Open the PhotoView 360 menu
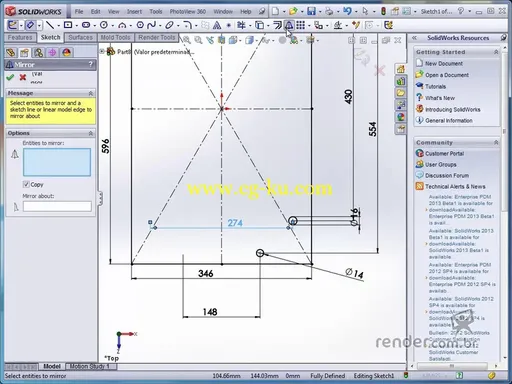512x384 pixels. coord(188,11)
